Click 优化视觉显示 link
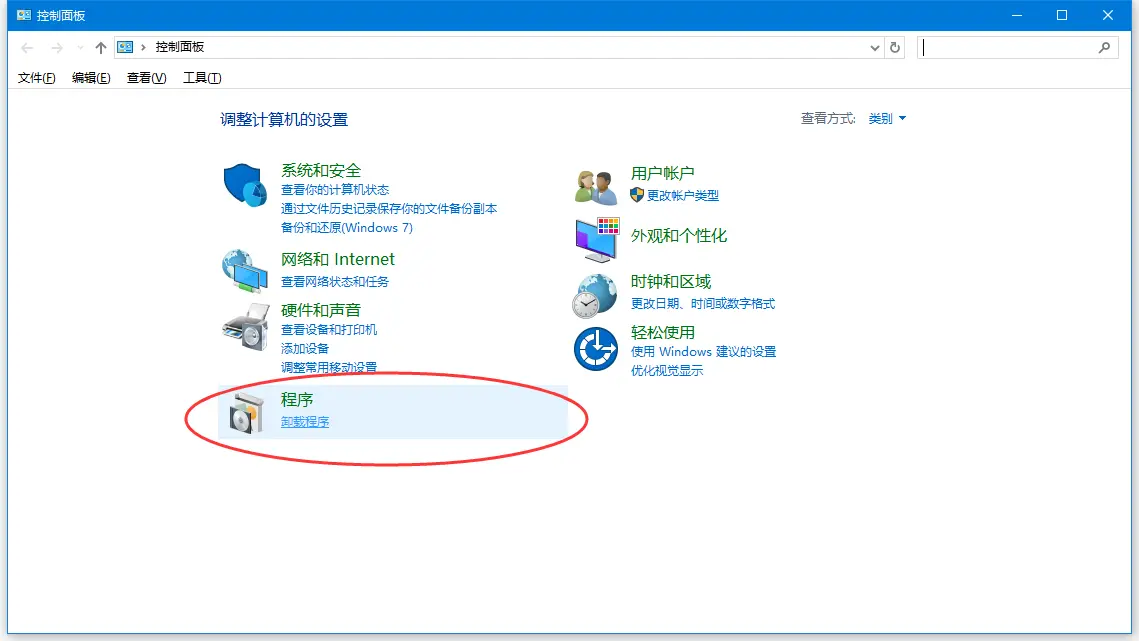 (667, 371)
